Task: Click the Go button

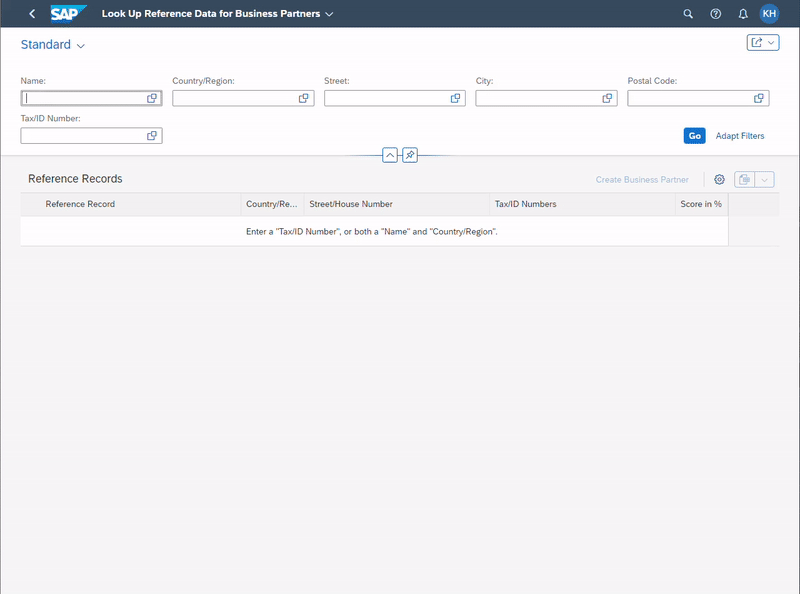Action: coord(694,136)
